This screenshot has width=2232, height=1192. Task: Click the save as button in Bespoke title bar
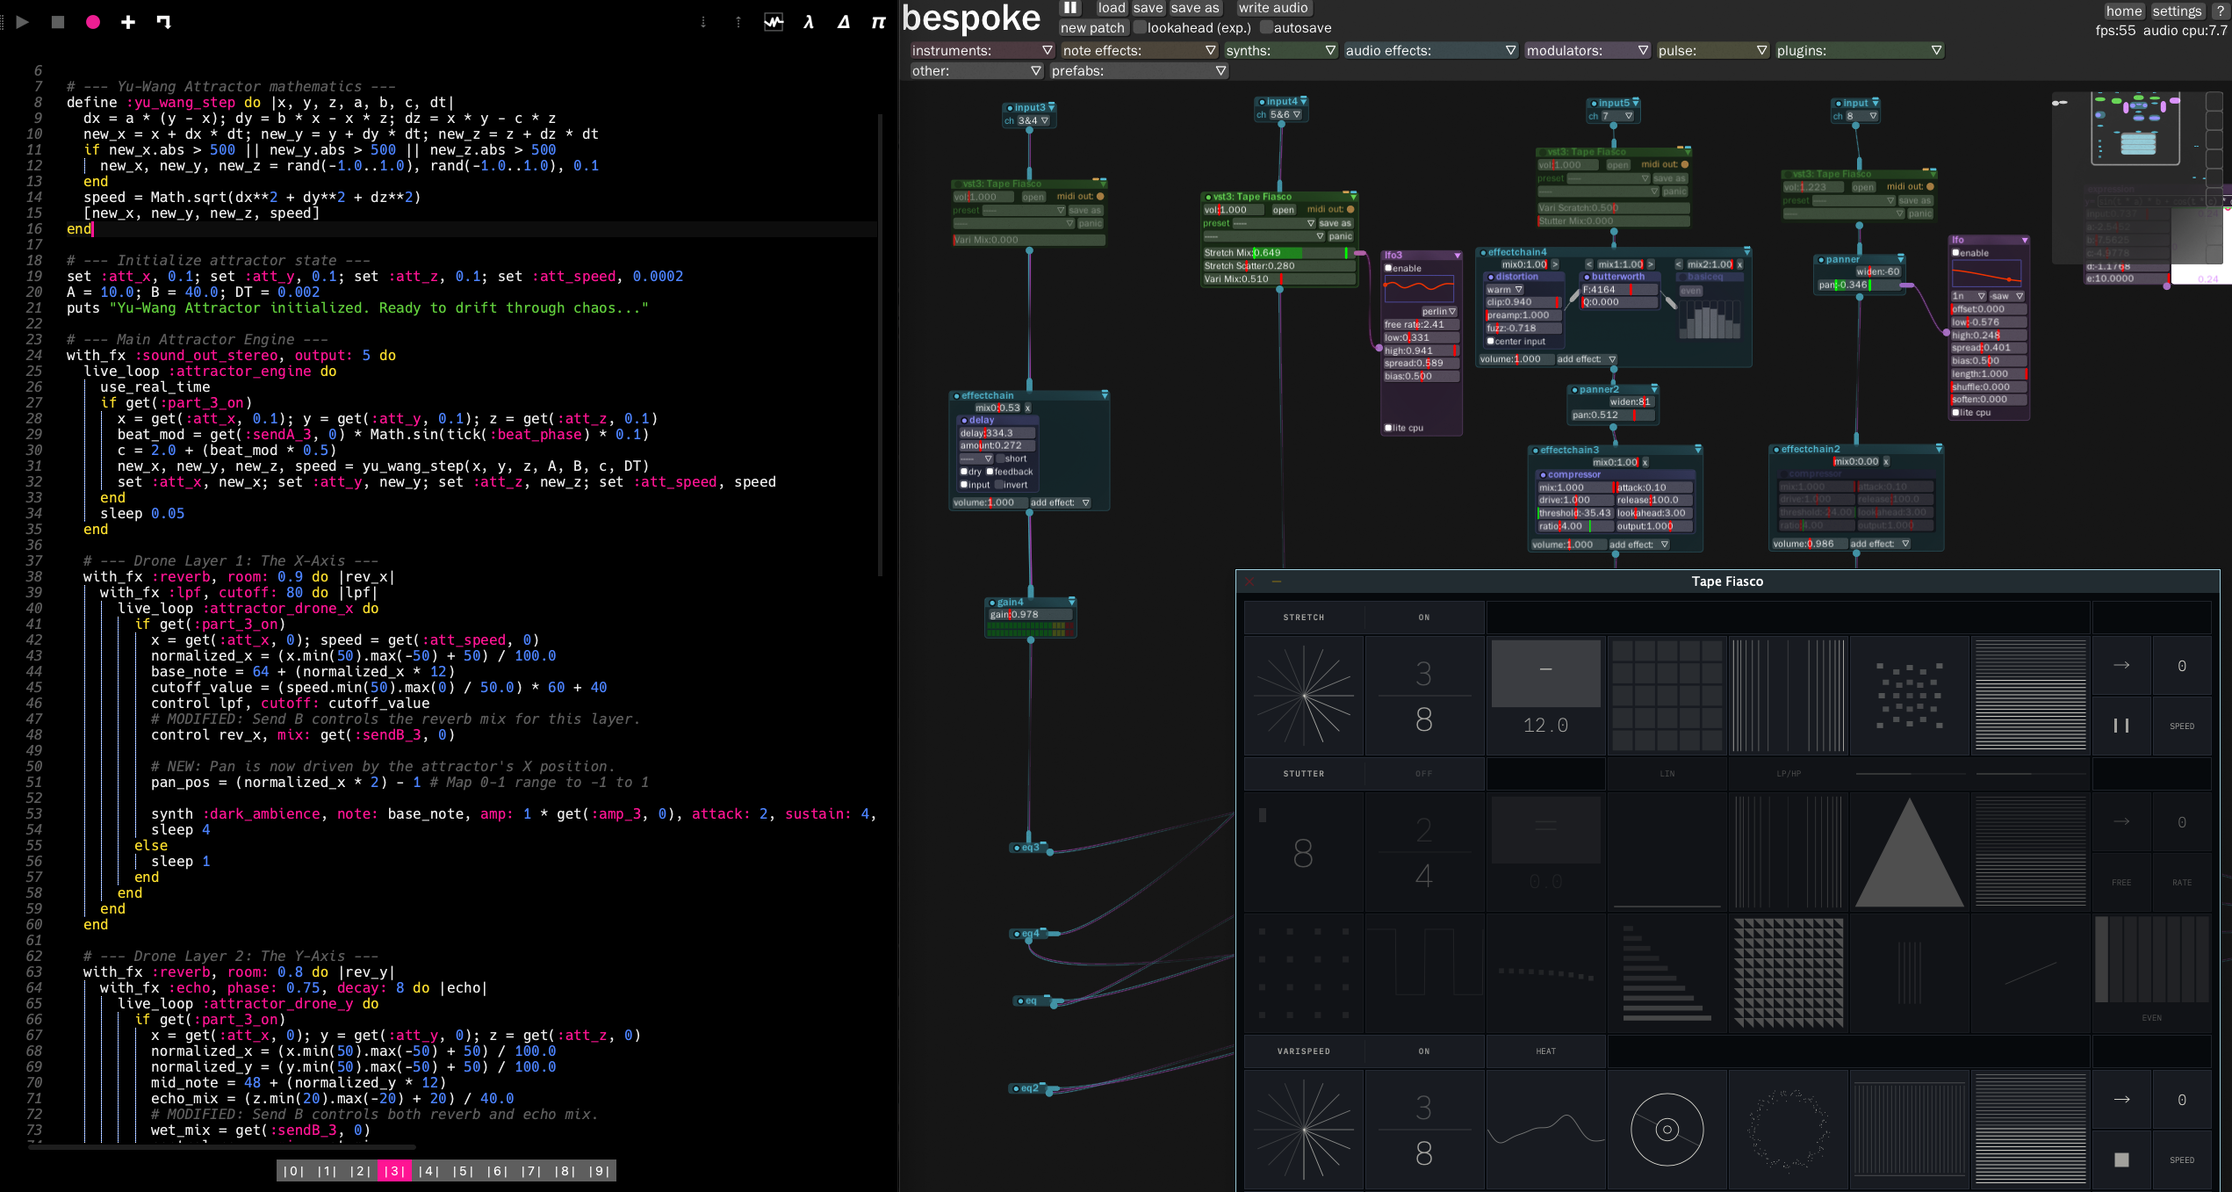tap(1195, 8)
